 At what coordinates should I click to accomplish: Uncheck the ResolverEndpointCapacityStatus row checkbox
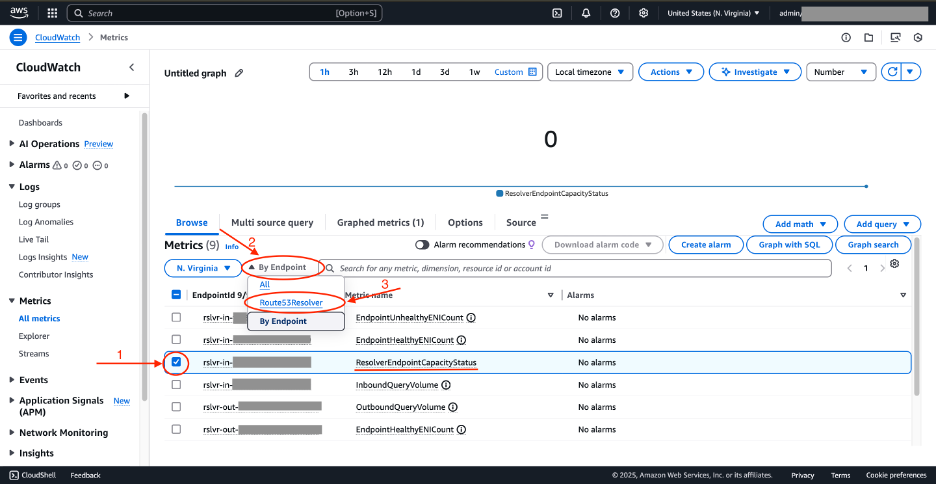[x=176, y=362]
